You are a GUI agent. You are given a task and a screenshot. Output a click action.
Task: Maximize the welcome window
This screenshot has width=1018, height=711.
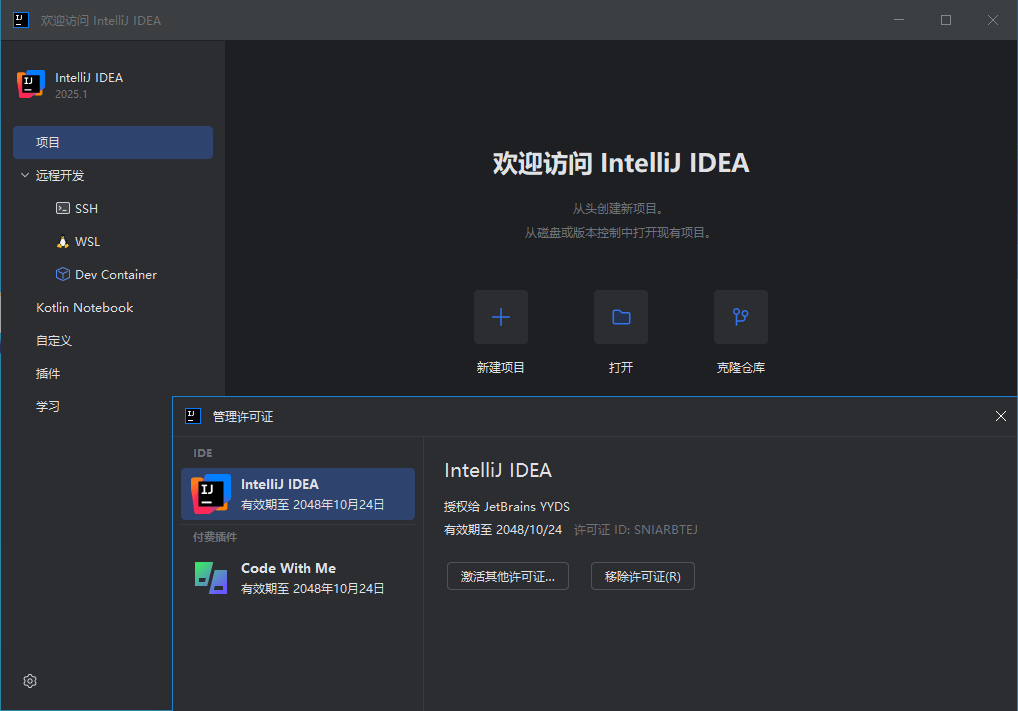pyautogui.click(x=946, y=20)
